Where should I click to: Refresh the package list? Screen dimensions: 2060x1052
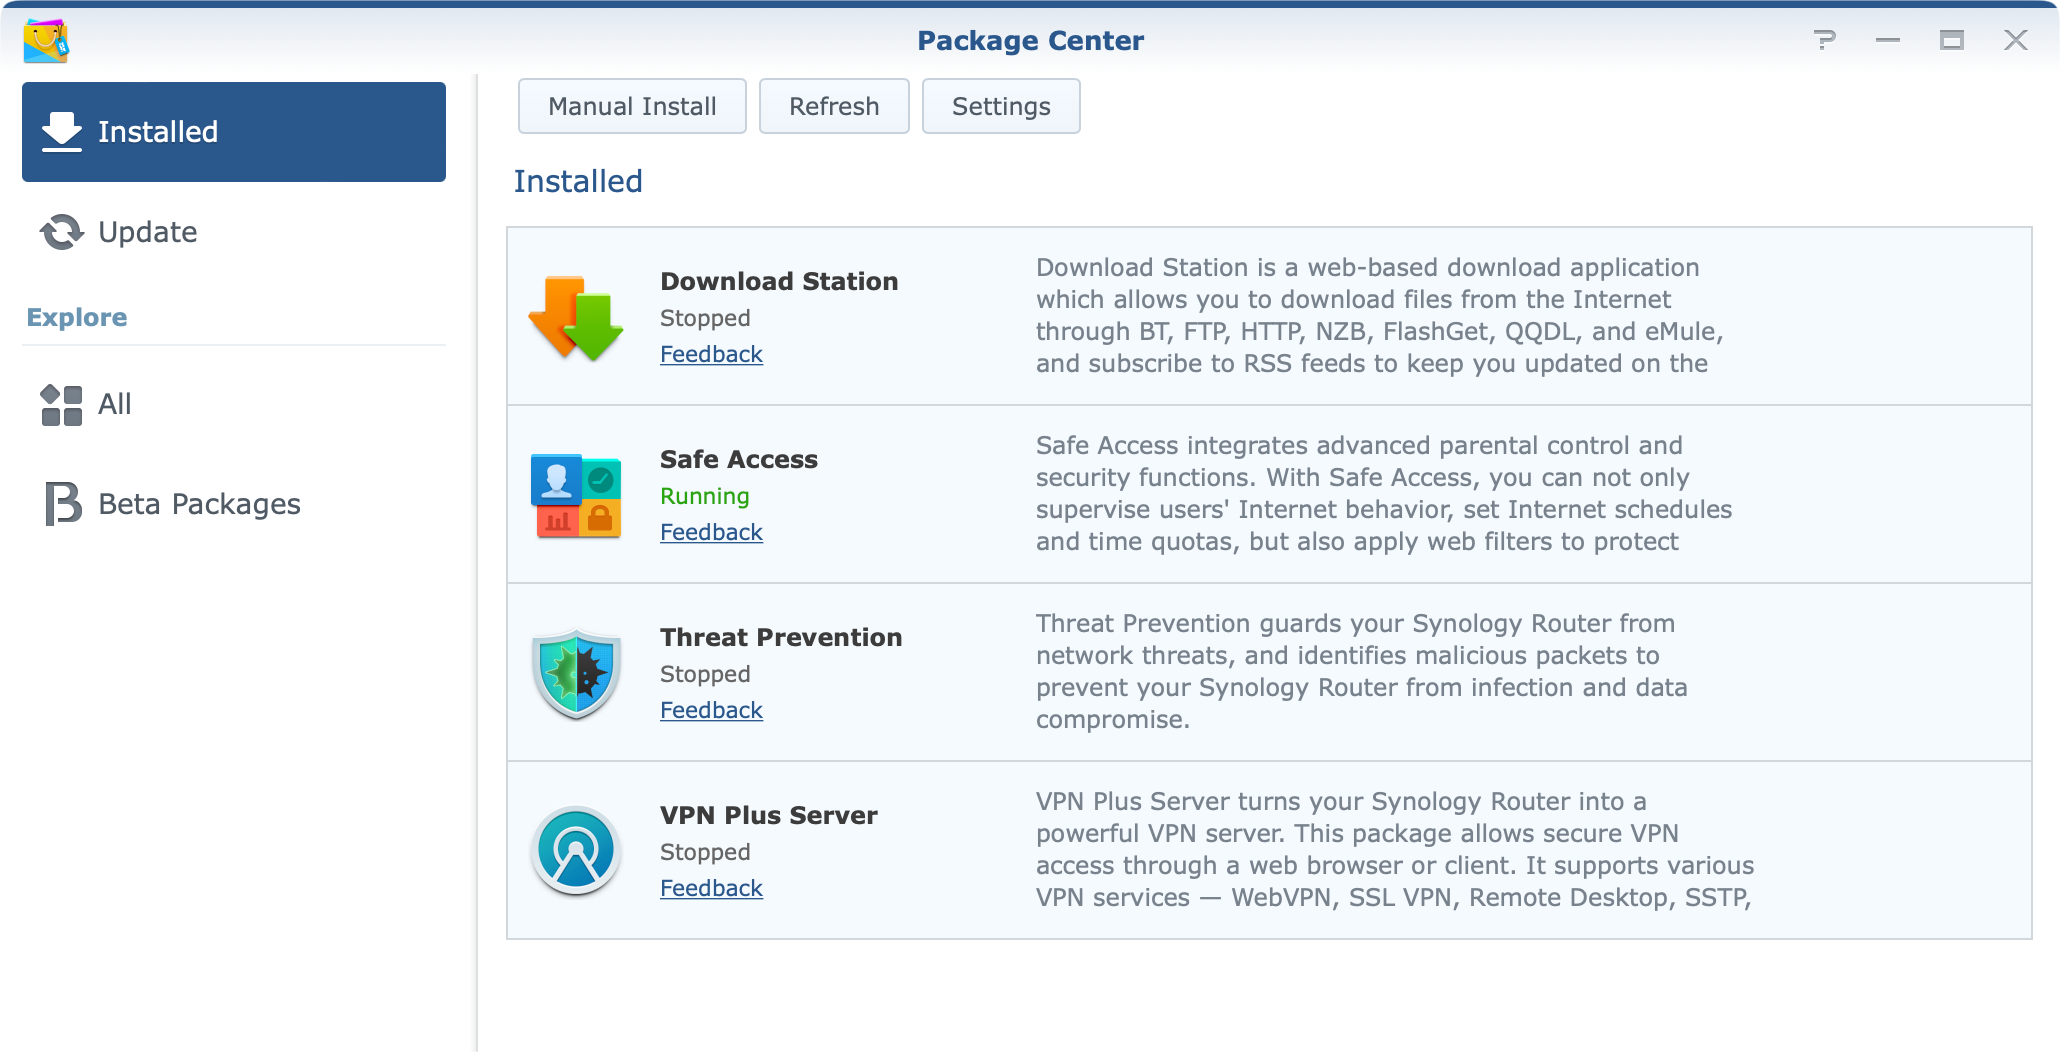coord(834,106)
